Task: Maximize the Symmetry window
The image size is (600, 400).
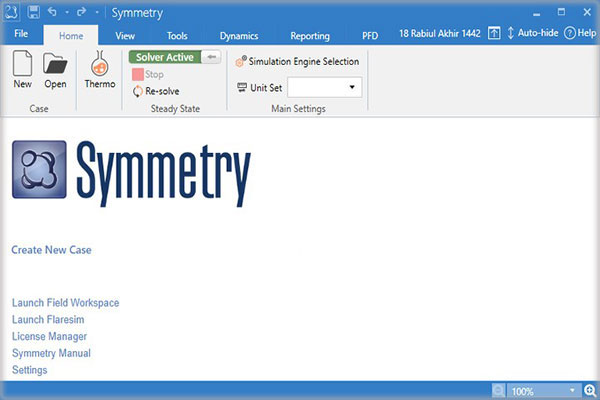Action: 561,12
